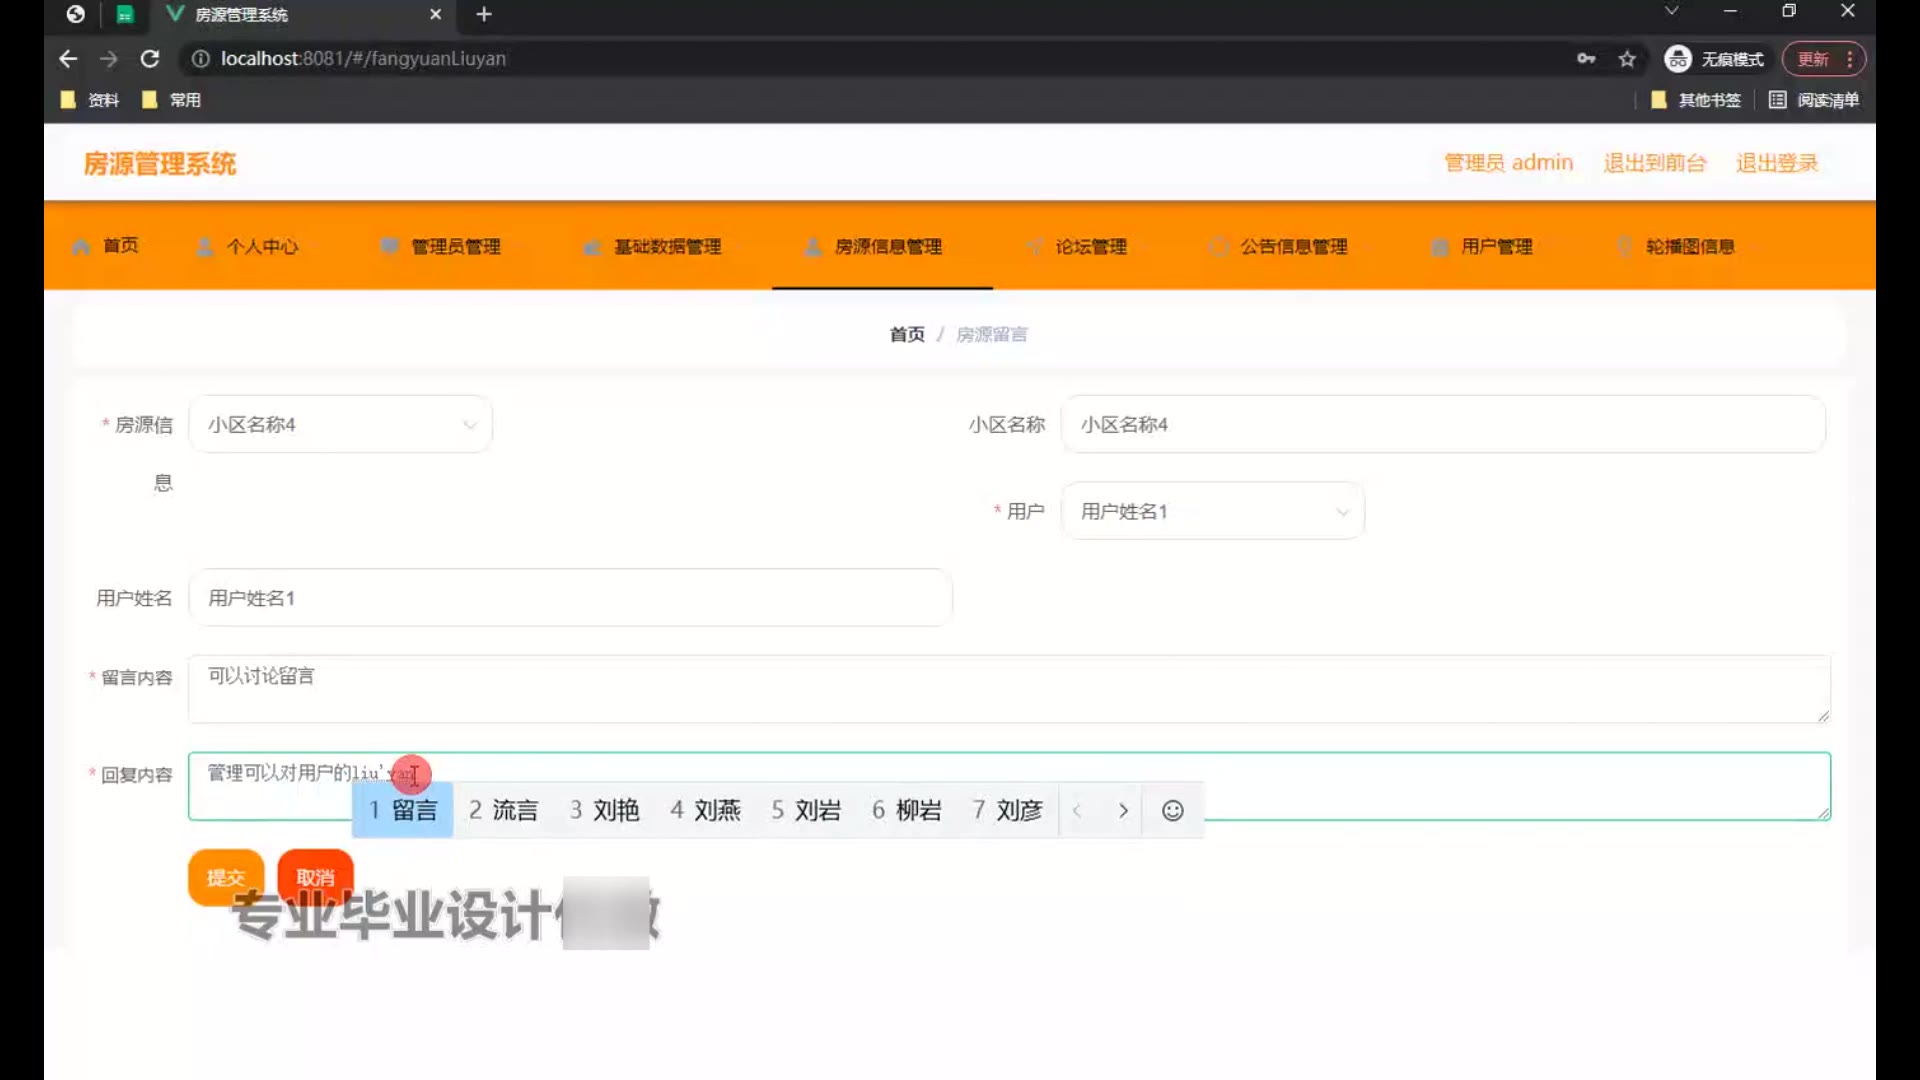This screenshot has width=1920, height=1080.
Task: Open the tab search chevron in title bar
Action: point(1671,11)
